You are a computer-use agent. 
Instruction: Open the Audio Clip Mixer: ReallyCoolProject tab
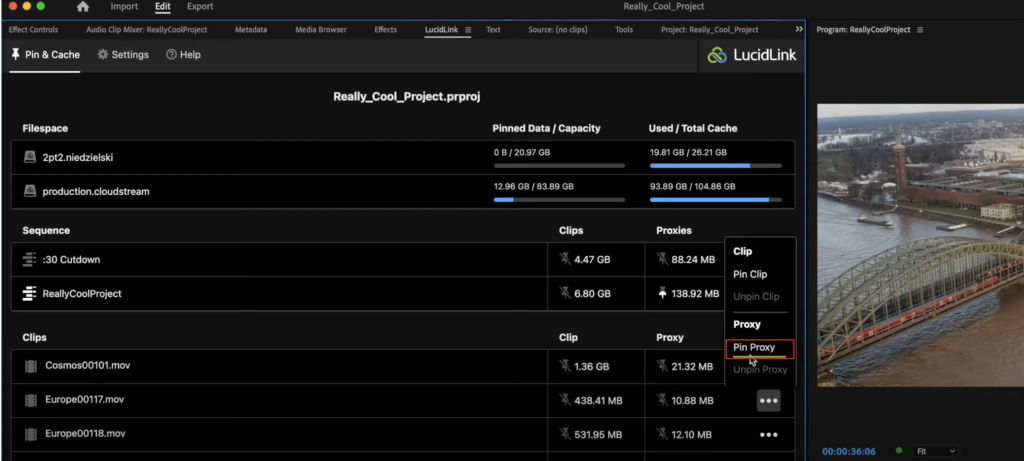tap(146, 29)
